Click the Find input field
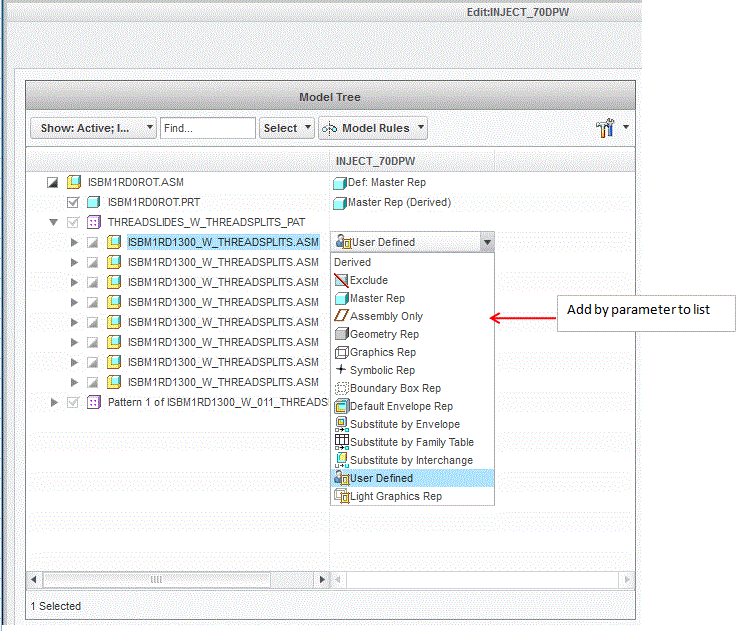 [x=208, y=128]
